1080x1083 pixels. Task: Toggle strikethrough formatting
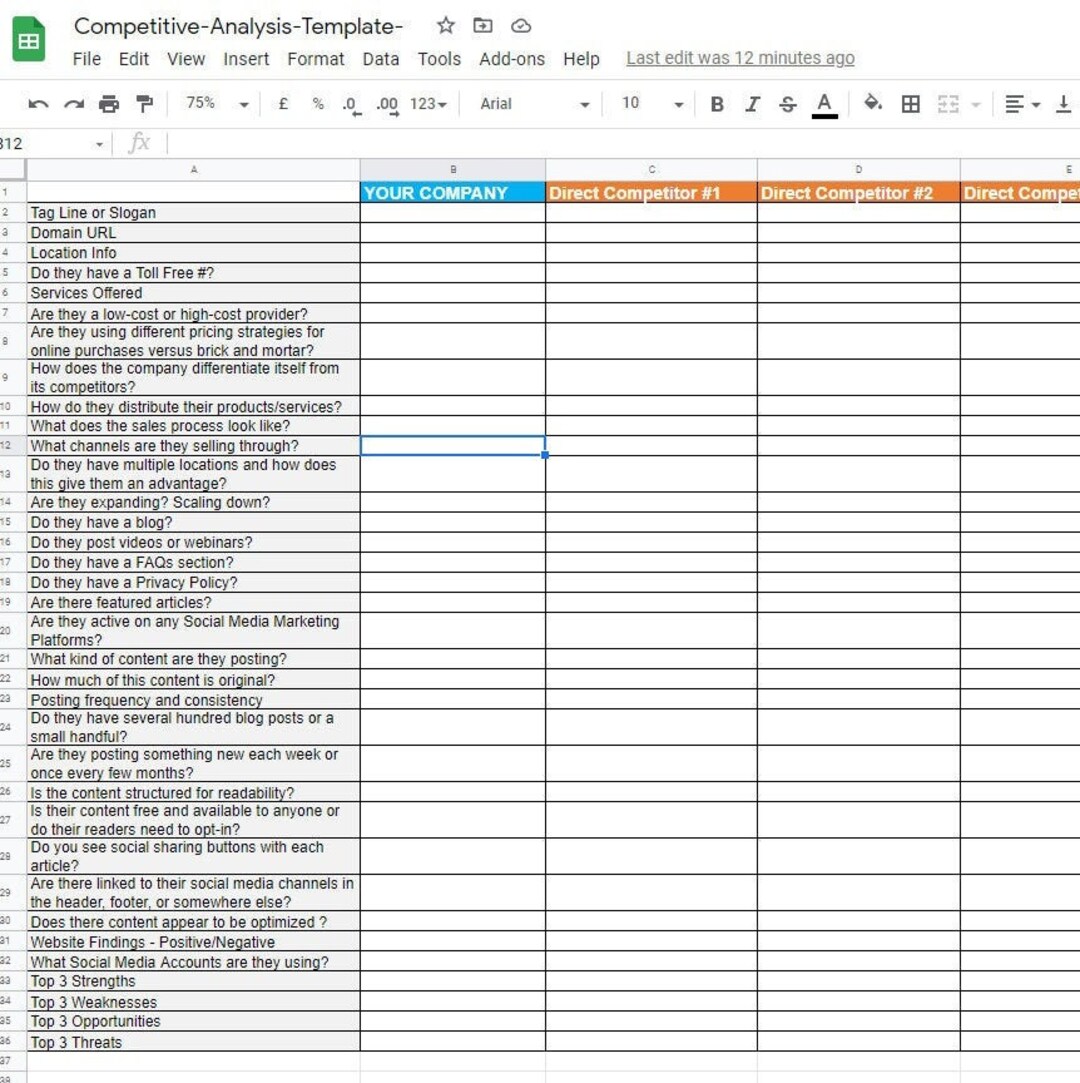click(x=788, y=103)
